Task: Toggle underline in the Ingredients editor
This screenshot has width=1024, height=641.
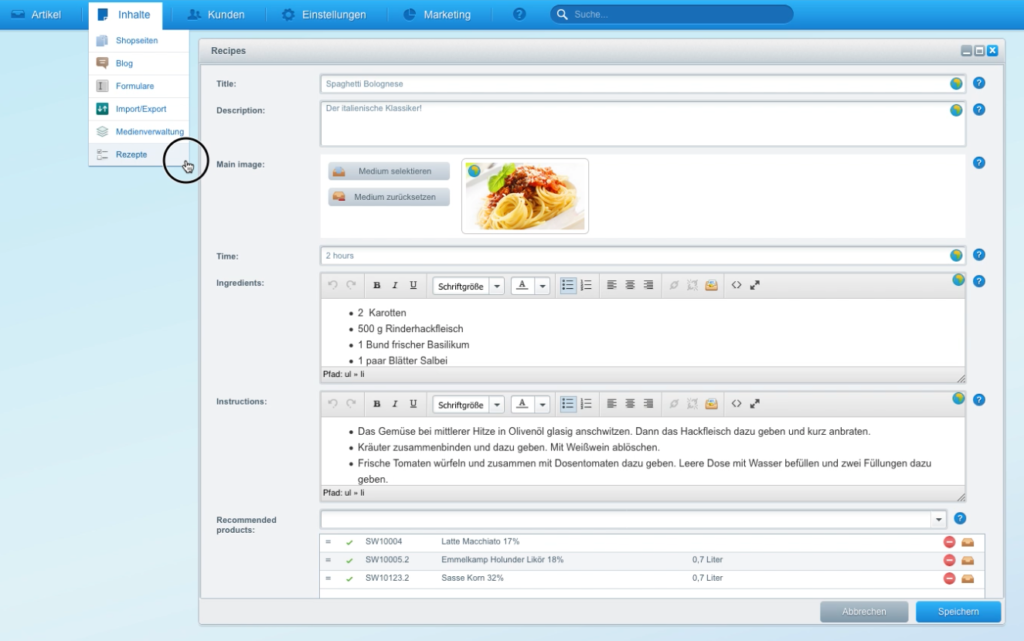Action: 413,286
